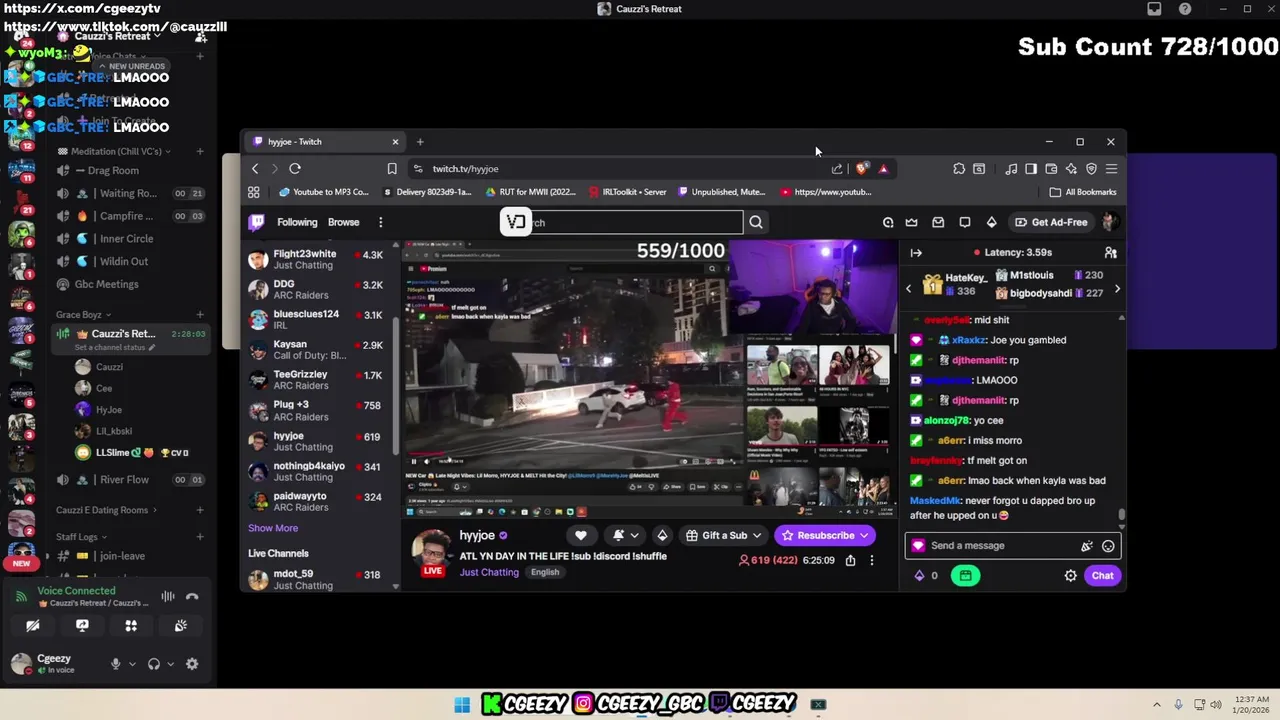This screenshot has height=720, width=1280.
Task: Open Discord user settings gear
Action: (192, 663)
